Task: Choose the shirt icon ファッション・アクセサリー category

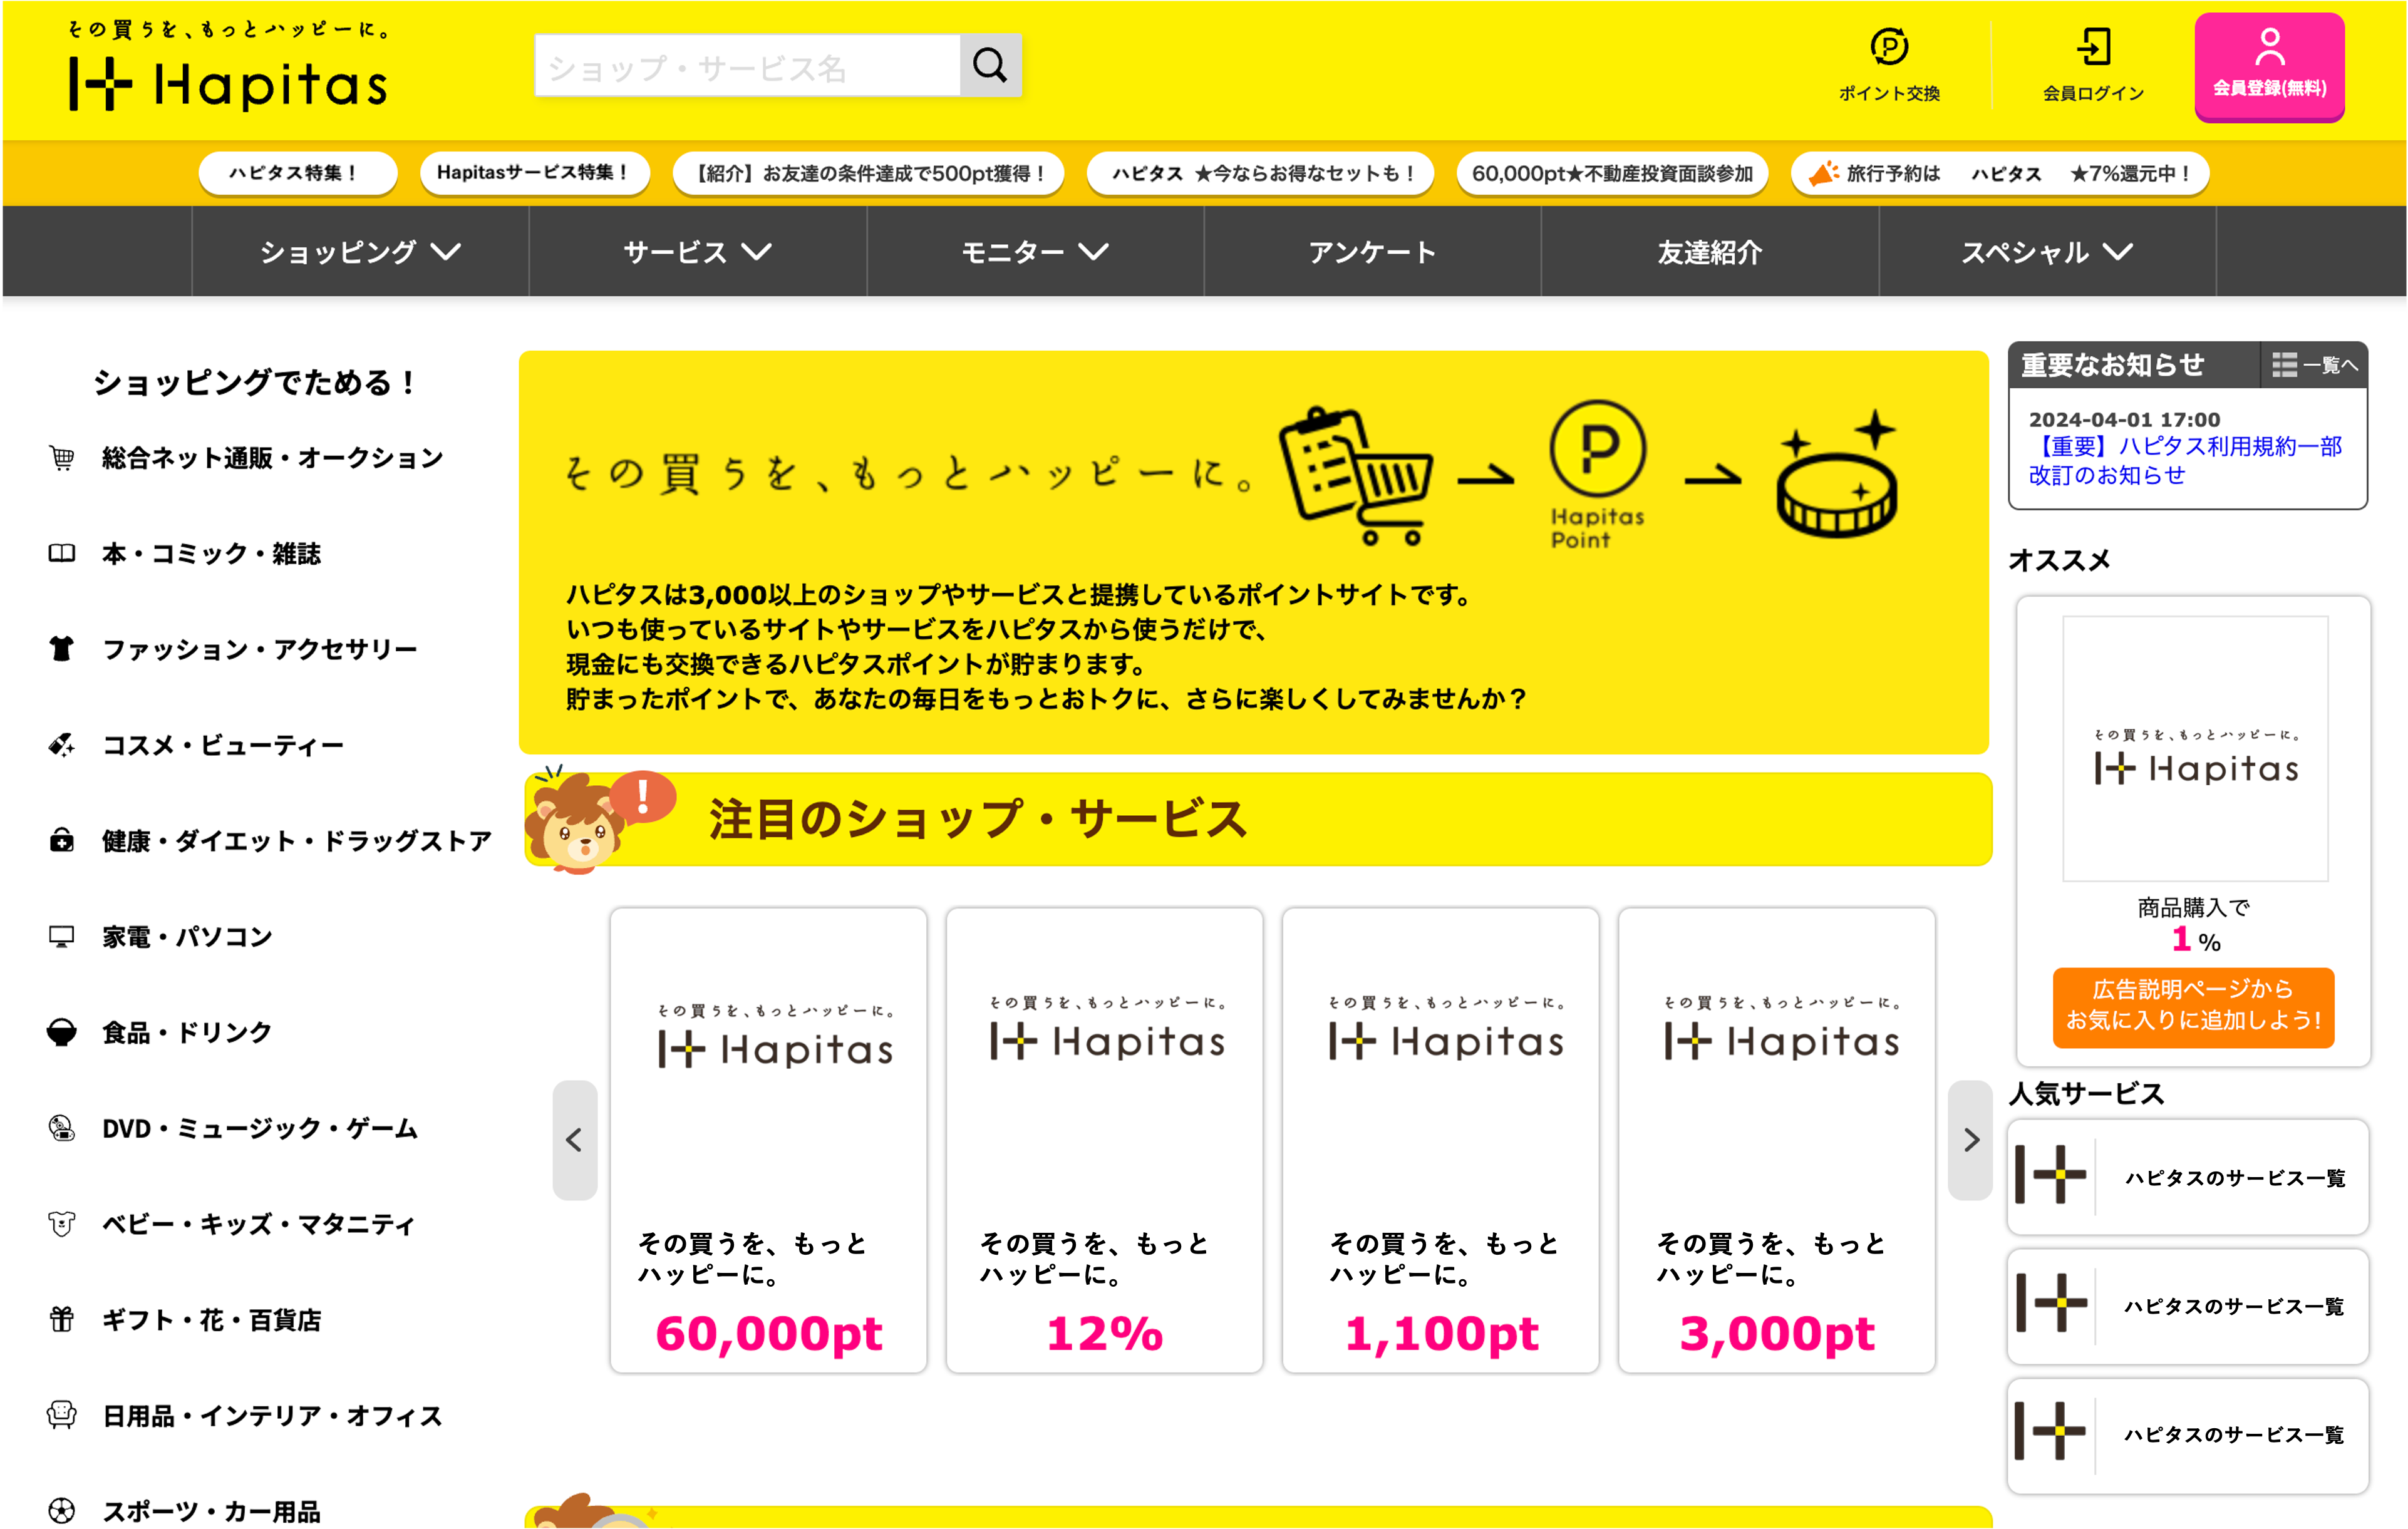Action: [x=233, y=650]
